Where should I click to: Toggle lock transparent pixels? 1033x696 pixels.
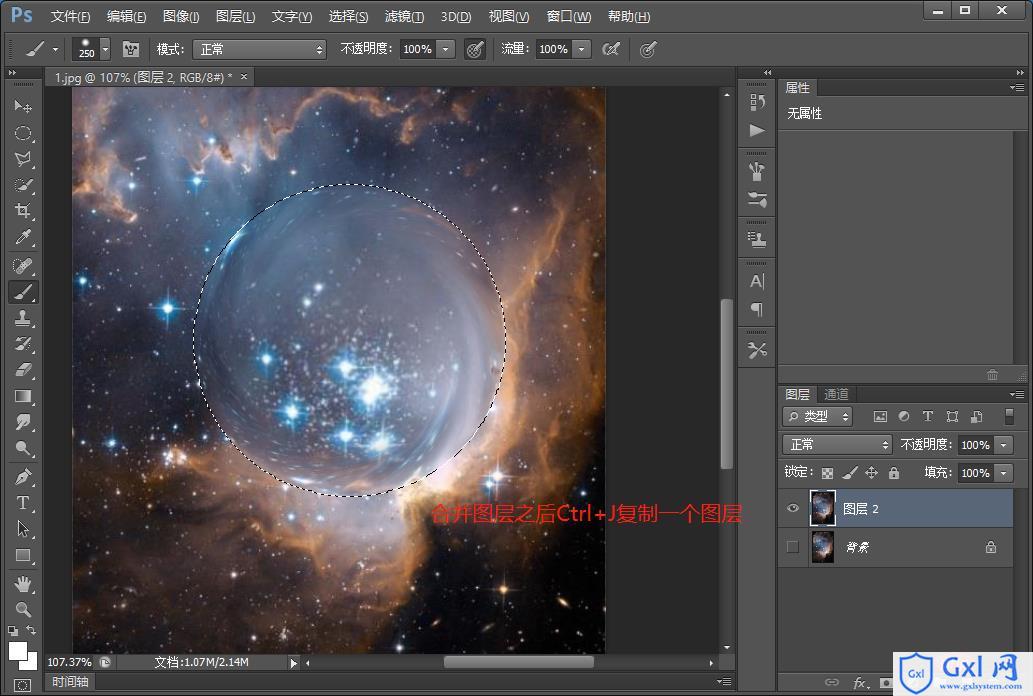point(828,473)
